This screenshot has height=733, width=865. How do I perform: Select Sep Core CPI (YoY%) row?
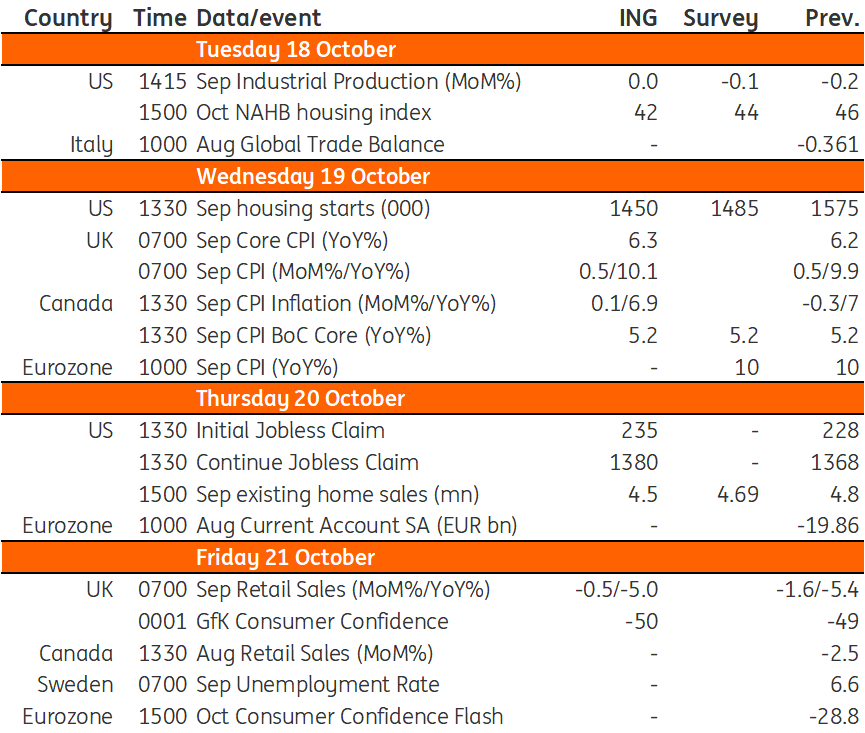point(432,241)
